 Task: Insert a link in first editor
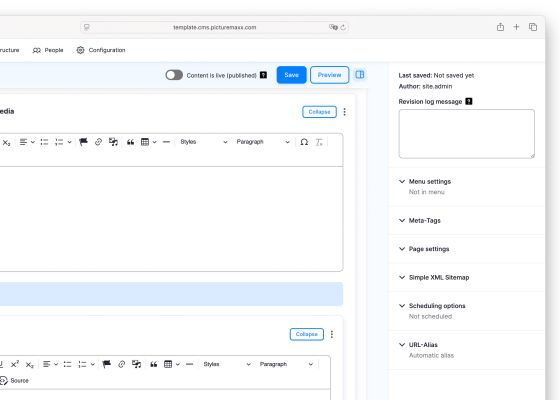tap(98, 142)
